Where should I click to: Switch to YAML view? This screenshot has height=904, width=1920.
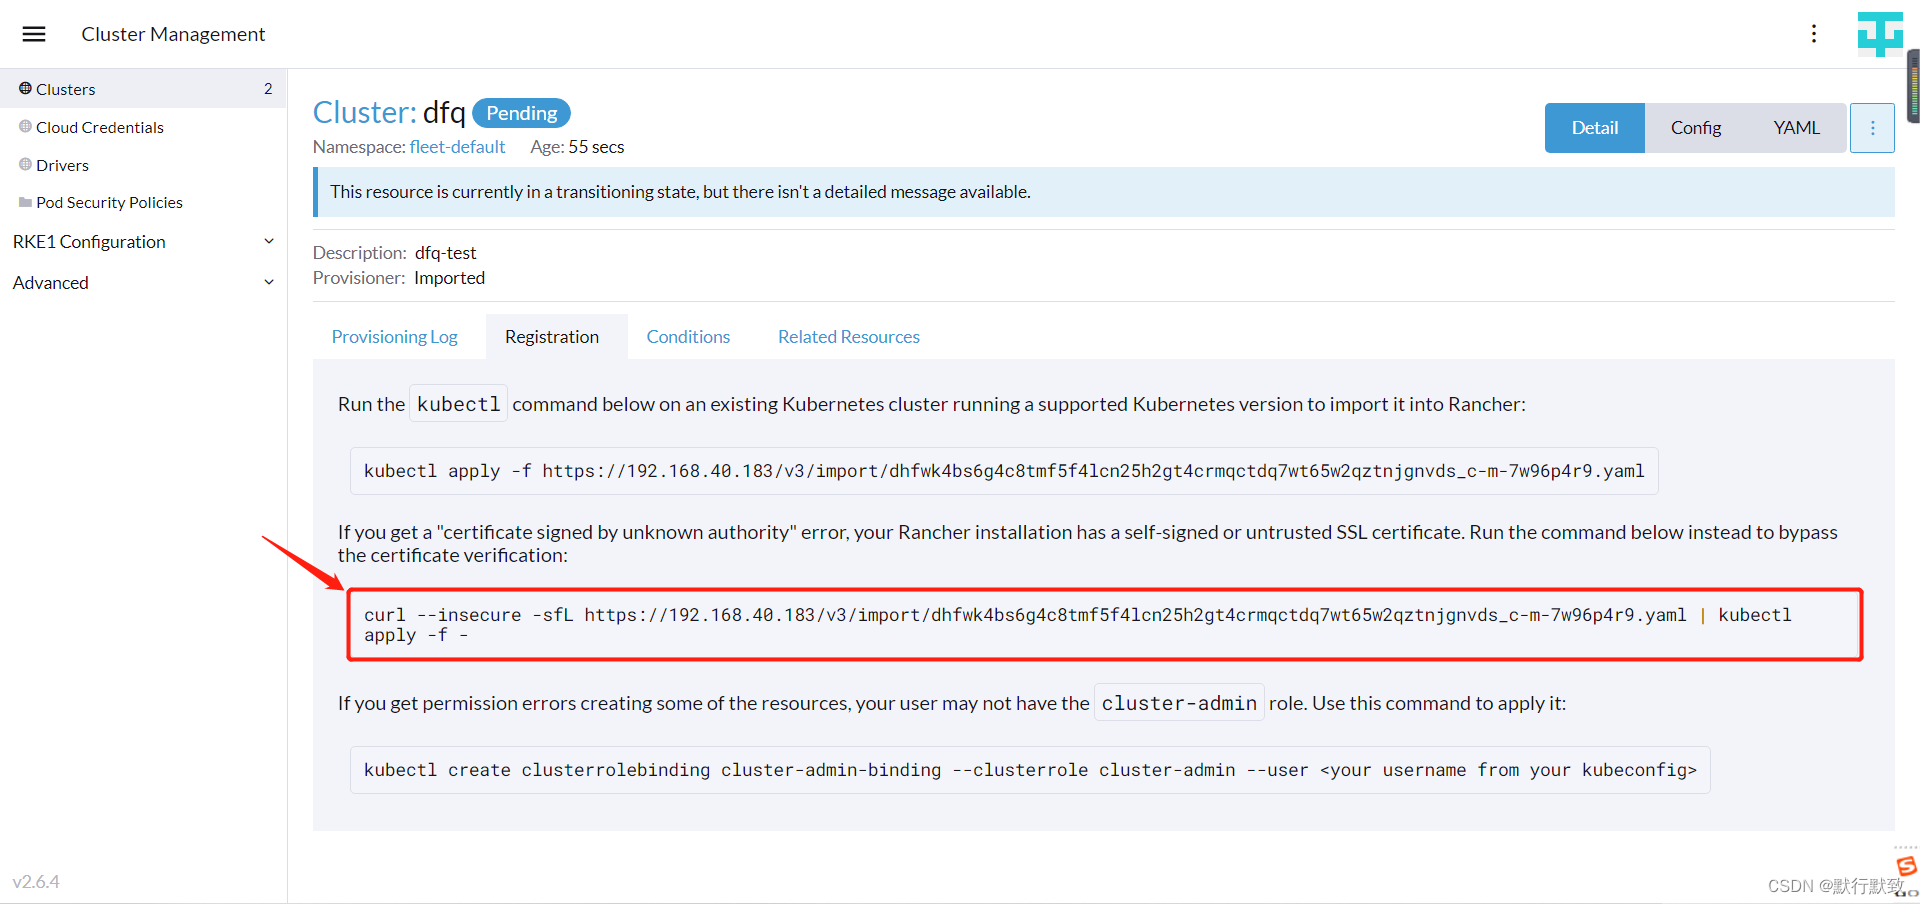1796,128
